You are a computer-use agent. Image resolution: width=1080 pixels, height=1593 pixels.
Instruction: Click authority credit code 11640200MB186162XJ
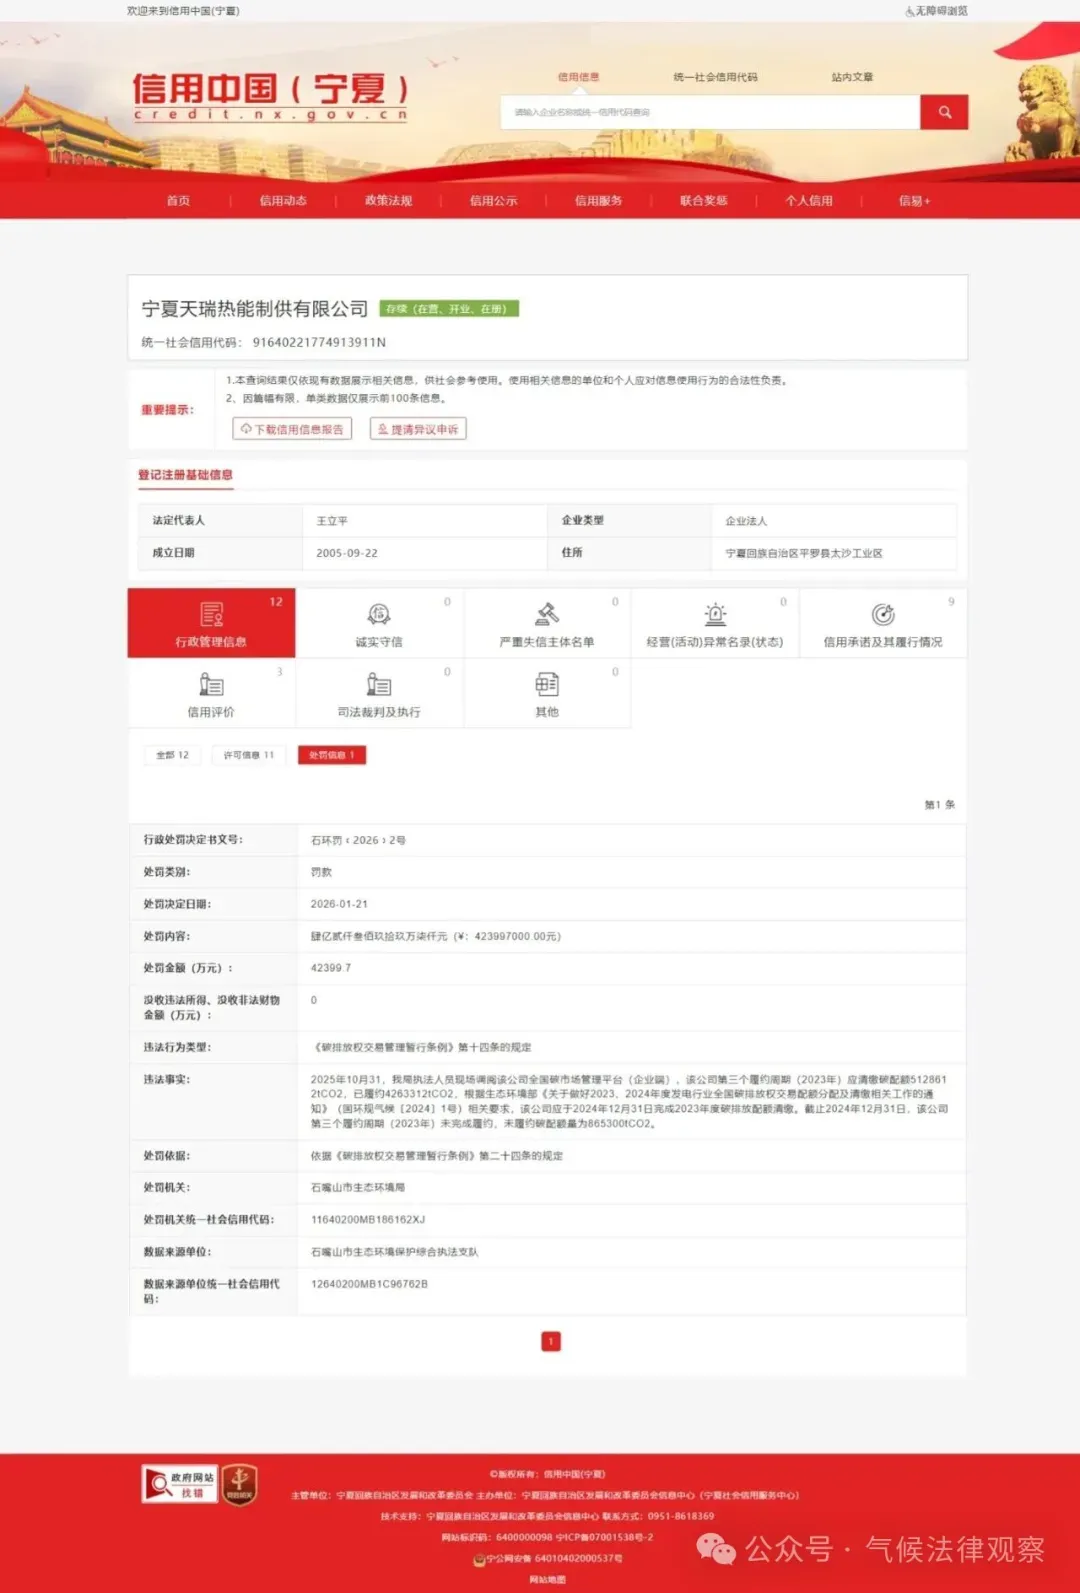(x=368, y=1220)
